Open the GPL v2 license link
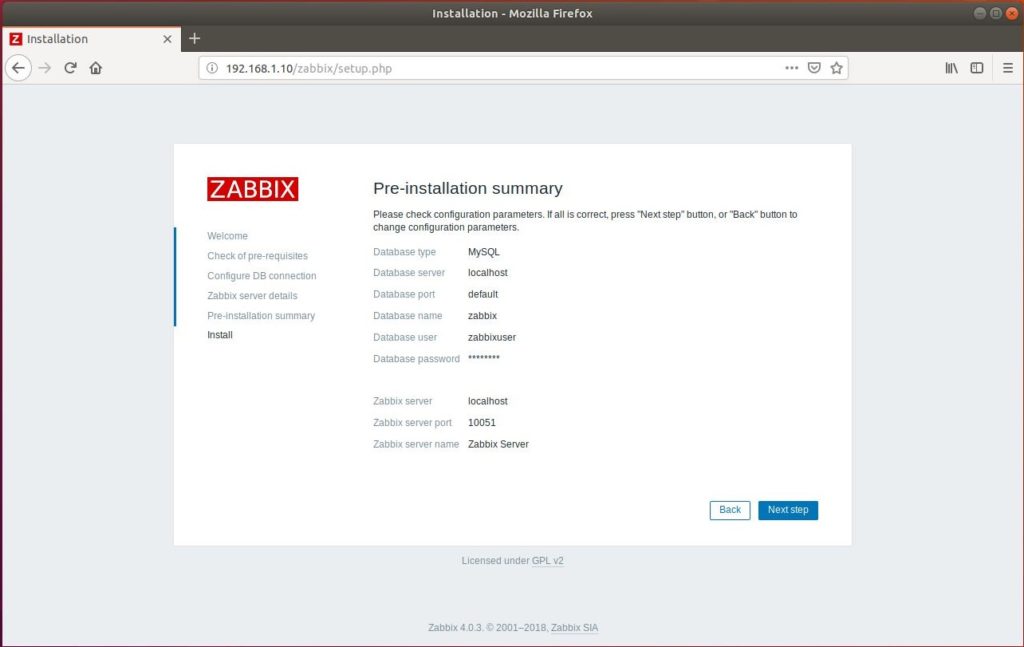Image resolution: width=1024 pixels, height=647 pixels. (x=547, y=561)
